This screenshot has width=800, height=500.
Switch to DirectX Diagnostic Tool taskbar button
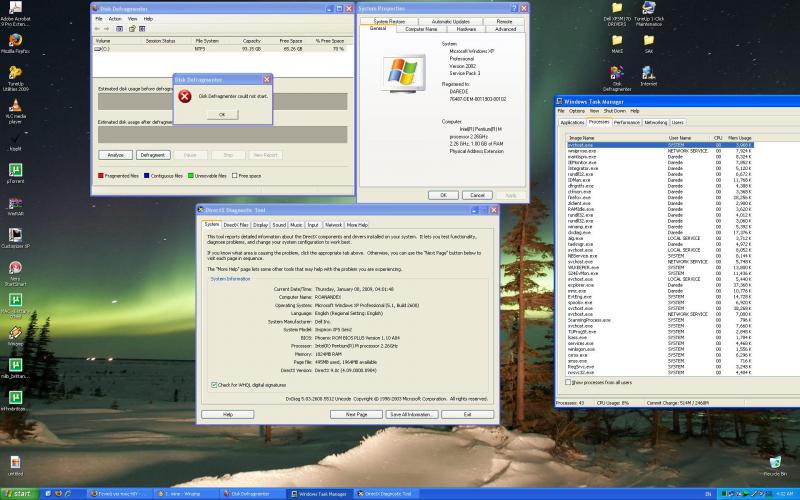pyautogui.click(x=386, y=494)
